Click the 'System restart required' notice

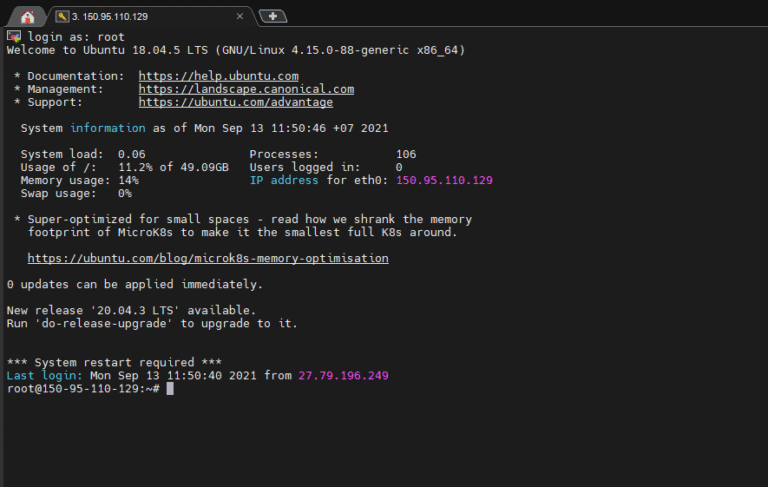[x=114, y=363]
